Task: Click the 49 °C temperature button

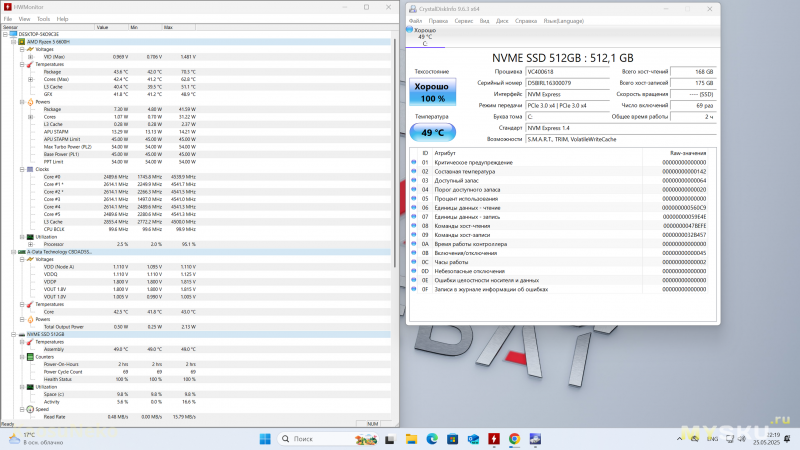Action: (433, 132)
